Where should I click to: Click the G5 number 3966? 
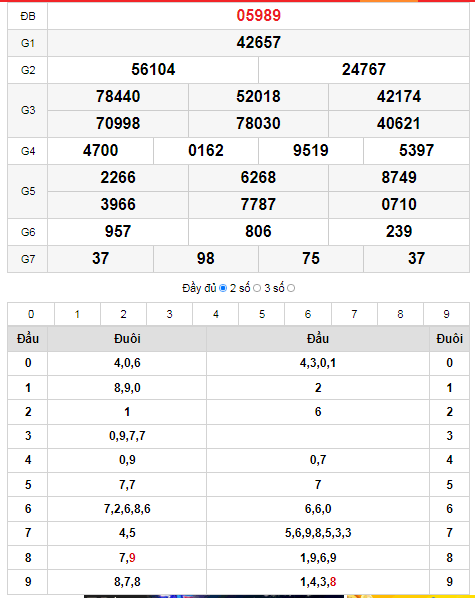[x=118, y=205]
